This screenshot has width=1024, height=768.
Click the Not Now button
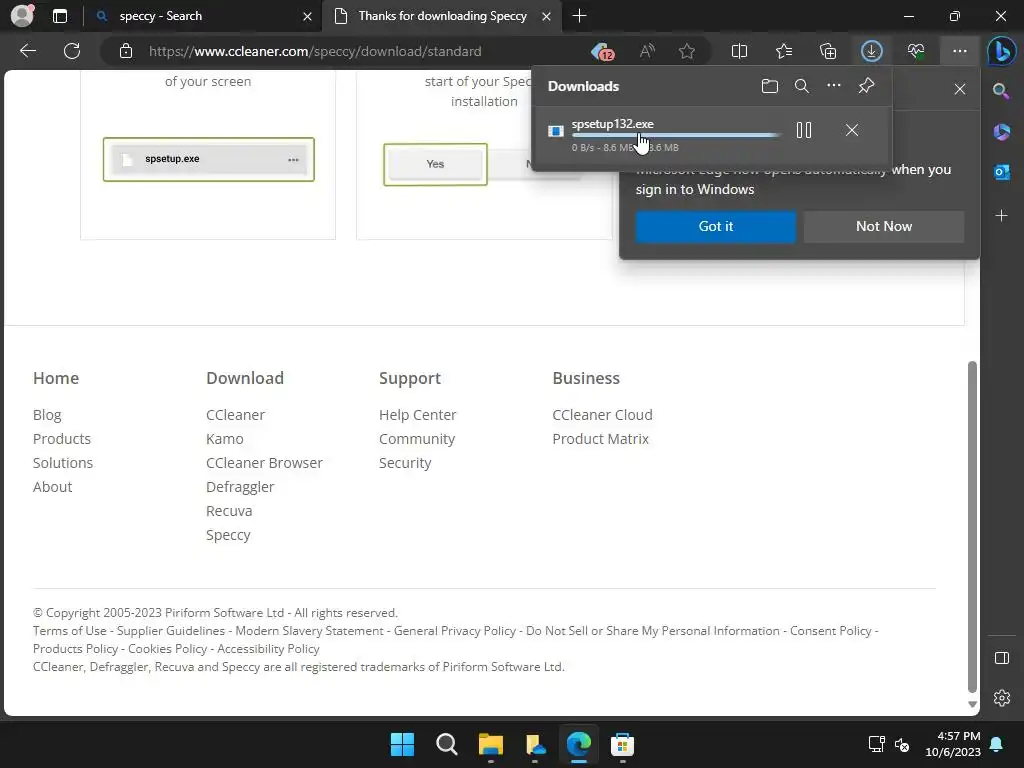884,227
